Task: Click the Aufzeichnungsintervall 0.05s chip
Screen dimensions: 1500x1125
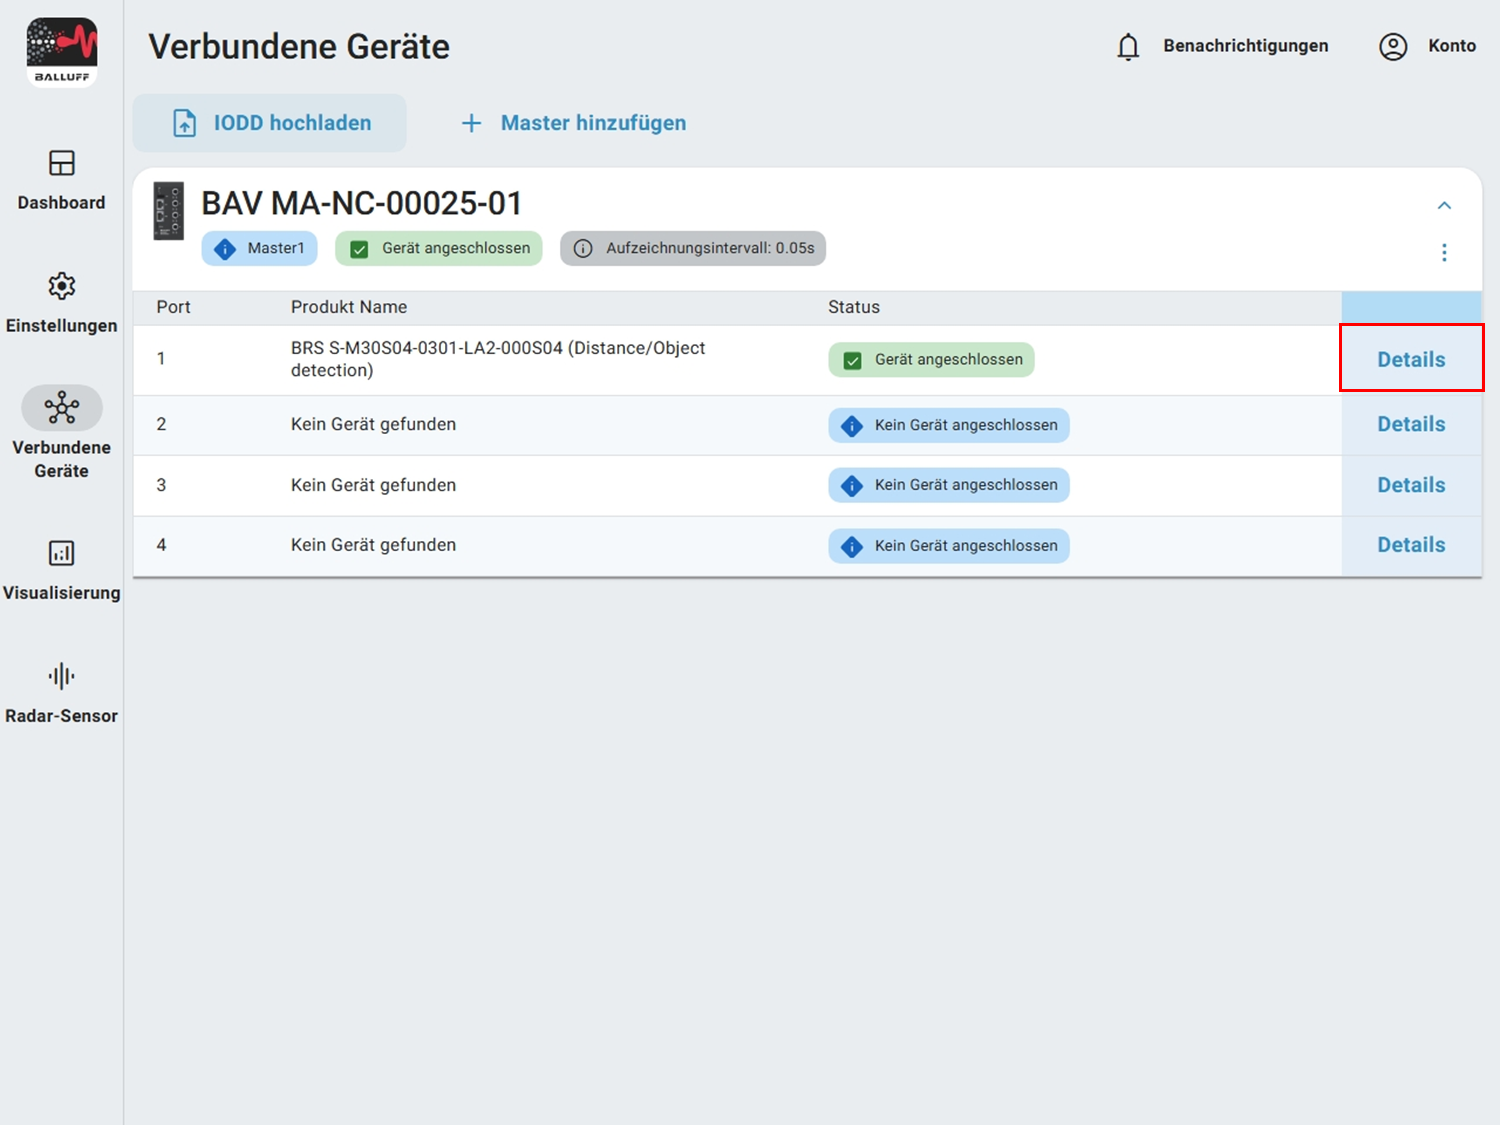Action: click(x=693, y=248)
